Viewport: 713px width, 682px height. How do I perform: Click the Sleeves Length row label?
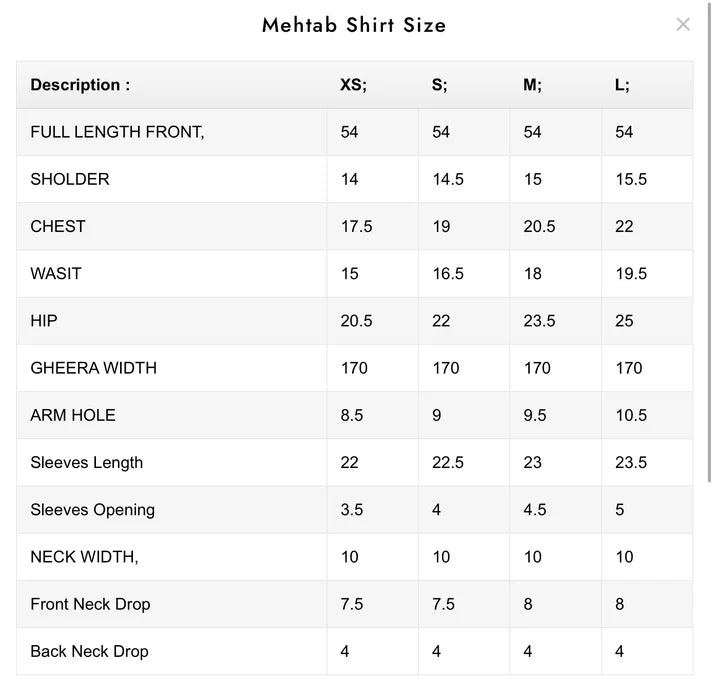click(x=86, y=462)
